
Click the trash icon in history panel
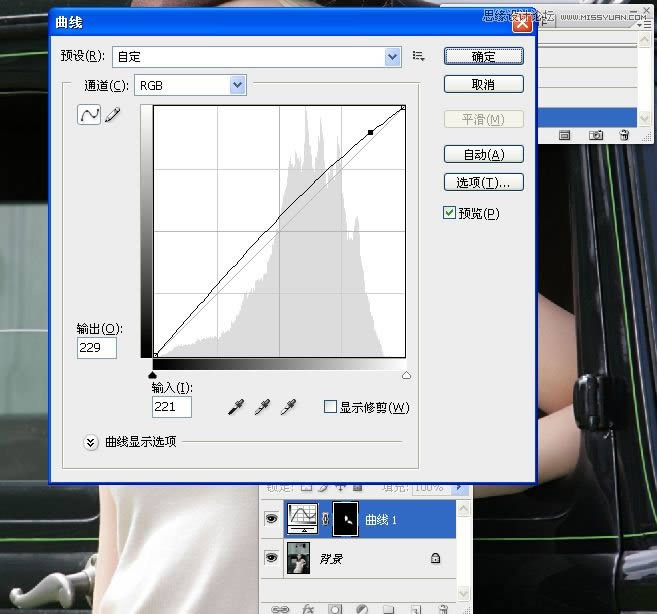624,134
